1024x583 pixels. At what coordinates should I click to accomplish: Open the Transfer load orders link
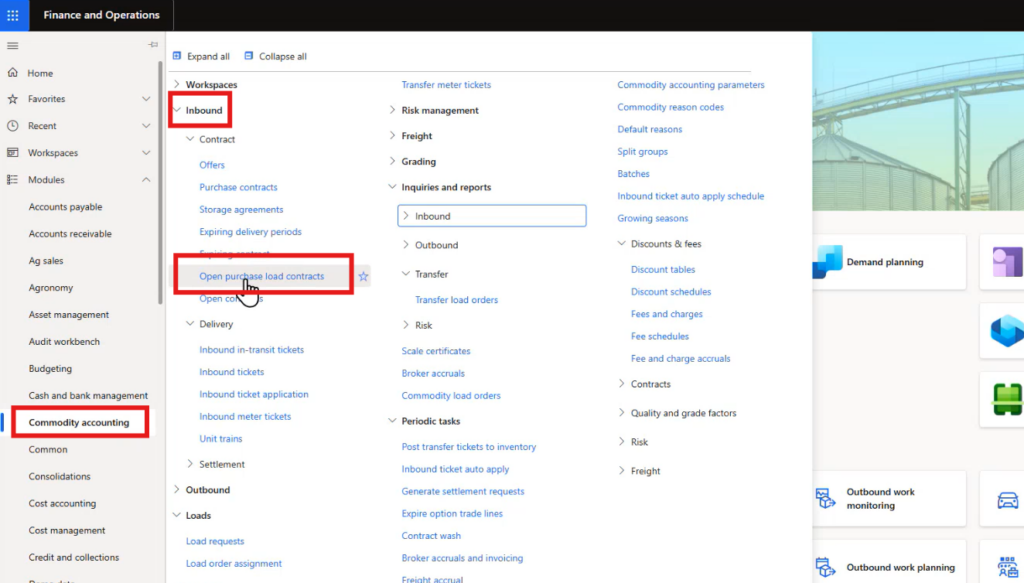(x=456, y=300)
